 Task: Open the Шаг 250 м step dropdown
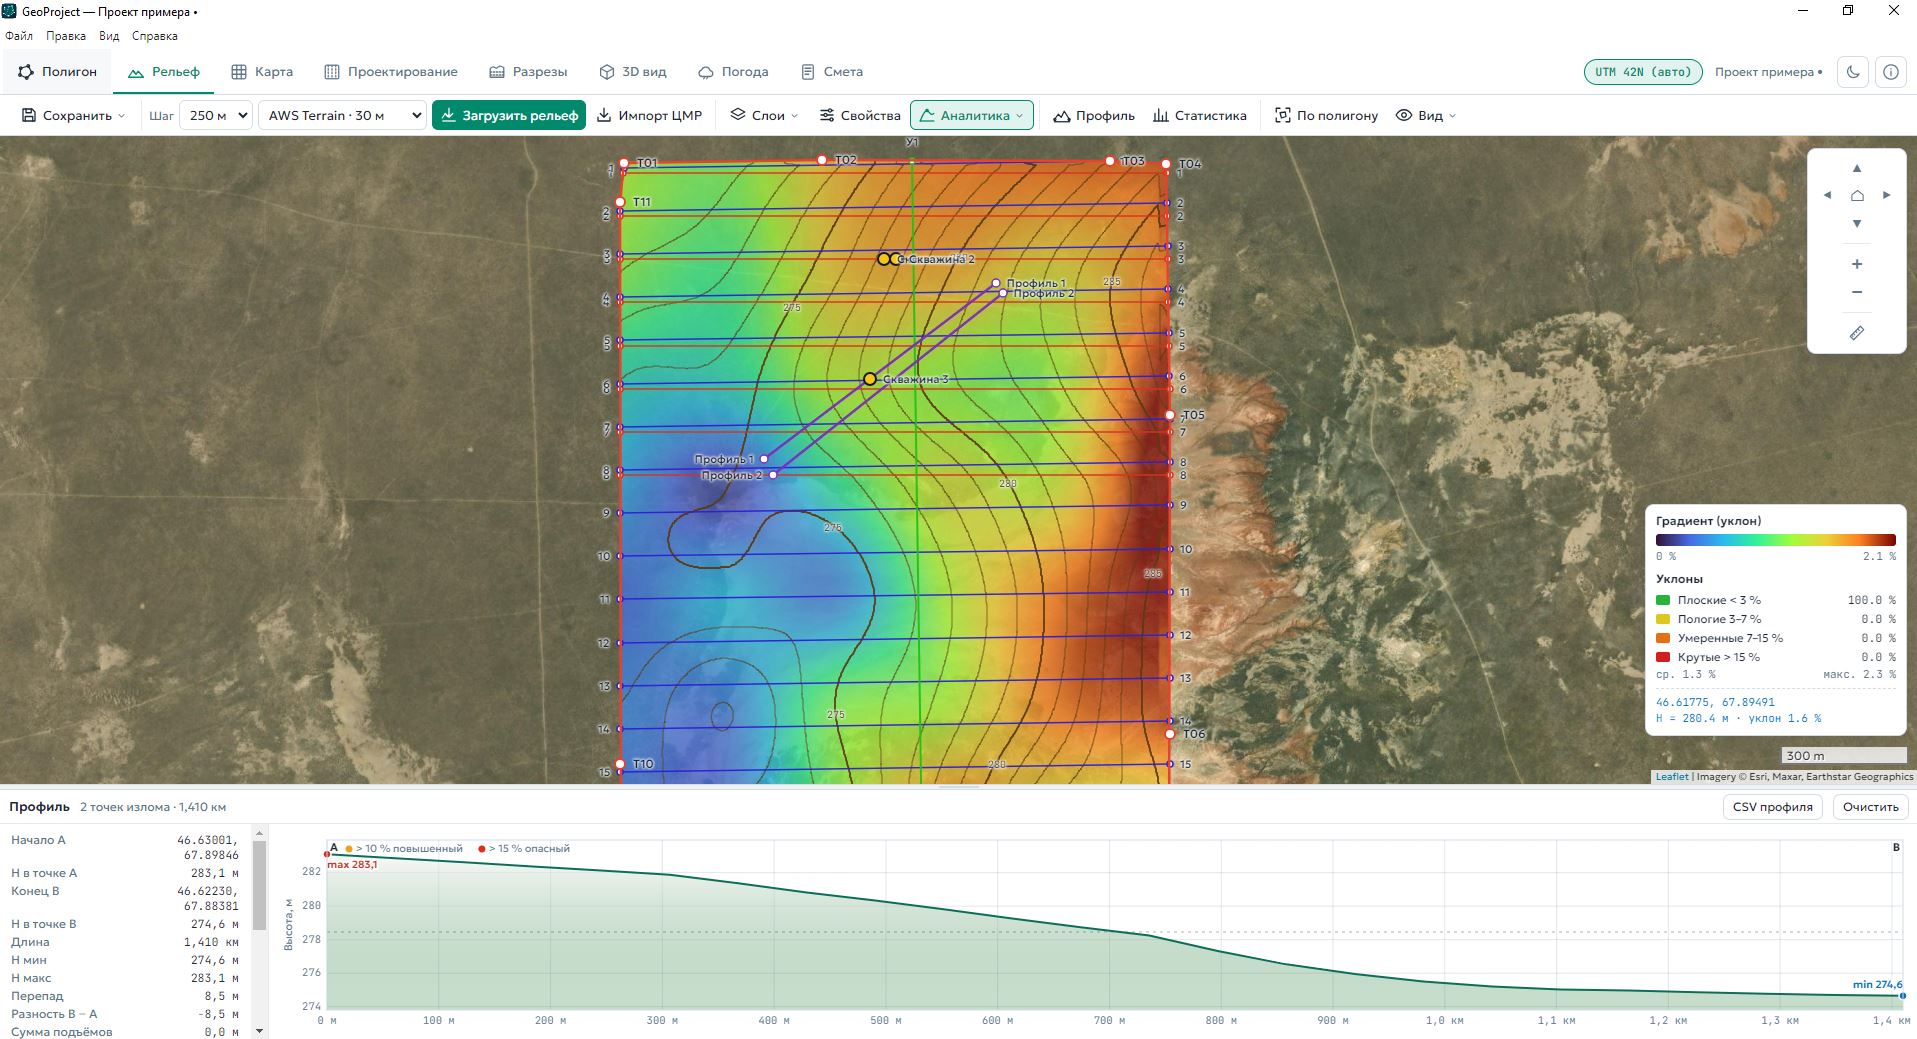215,116
